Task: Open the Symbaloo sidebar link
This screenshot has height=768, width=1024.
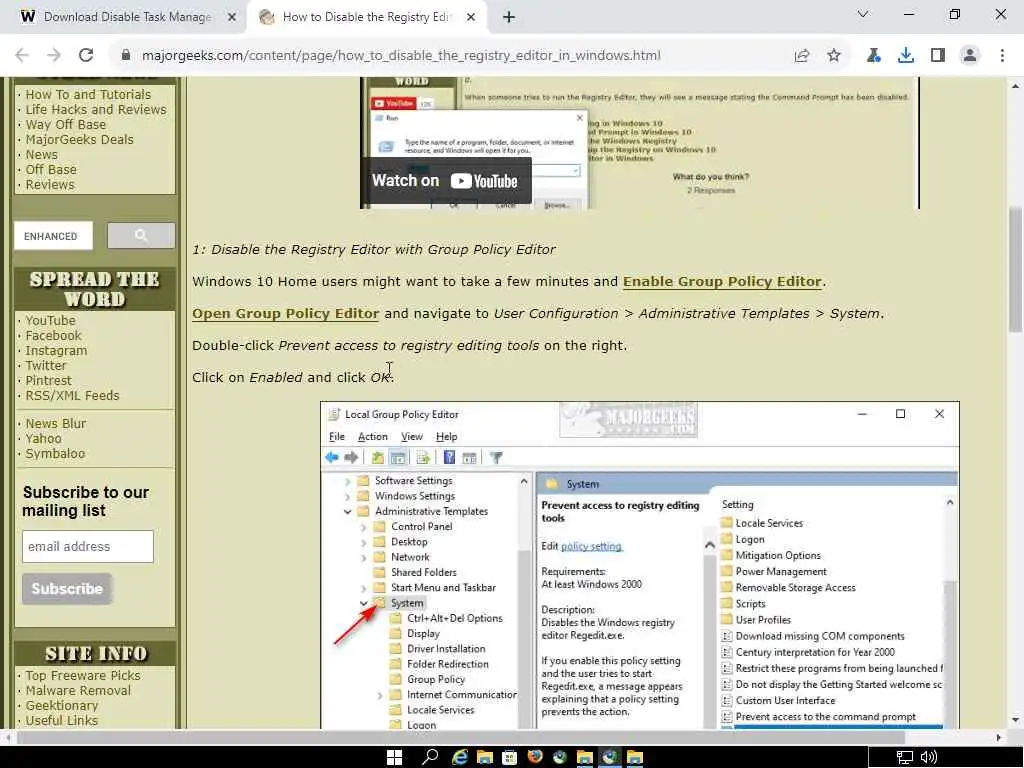Action: point(56,454)
